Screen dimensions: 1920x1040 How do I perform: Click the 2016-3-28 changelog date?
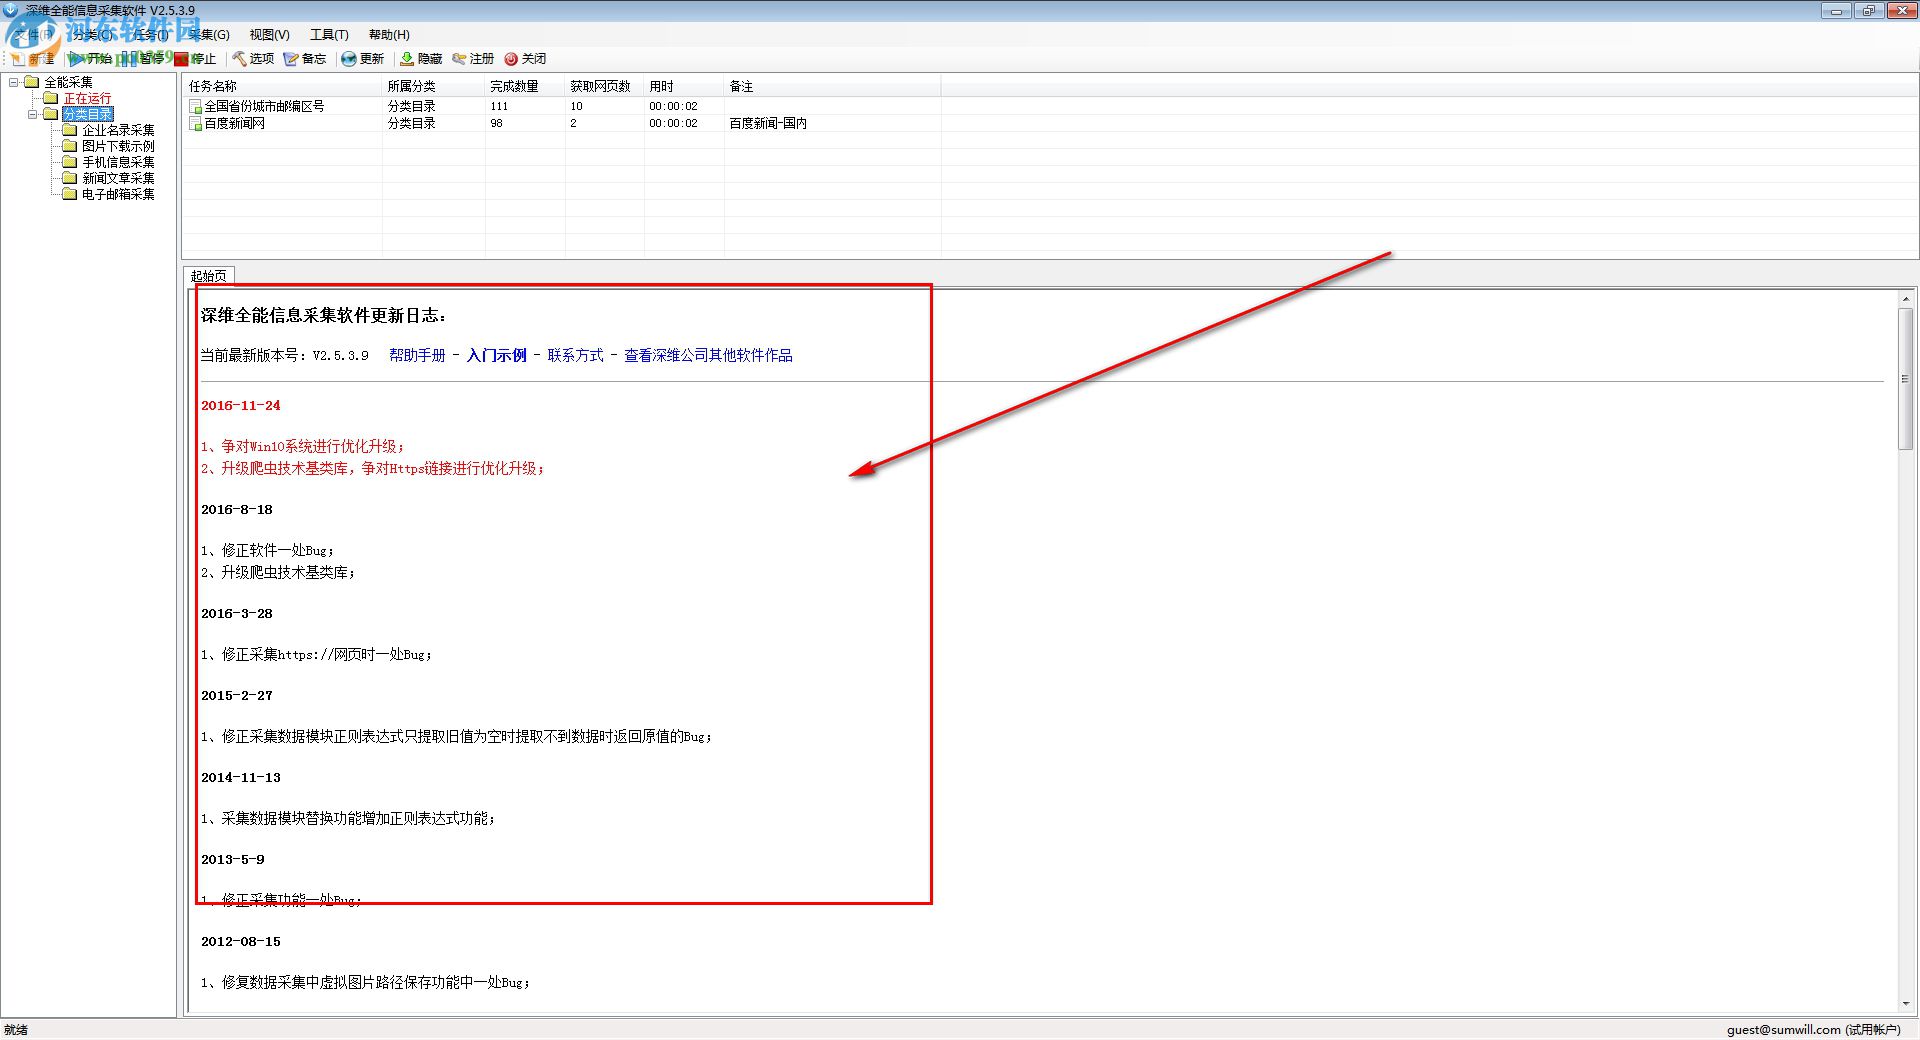(x=237, y=614)
